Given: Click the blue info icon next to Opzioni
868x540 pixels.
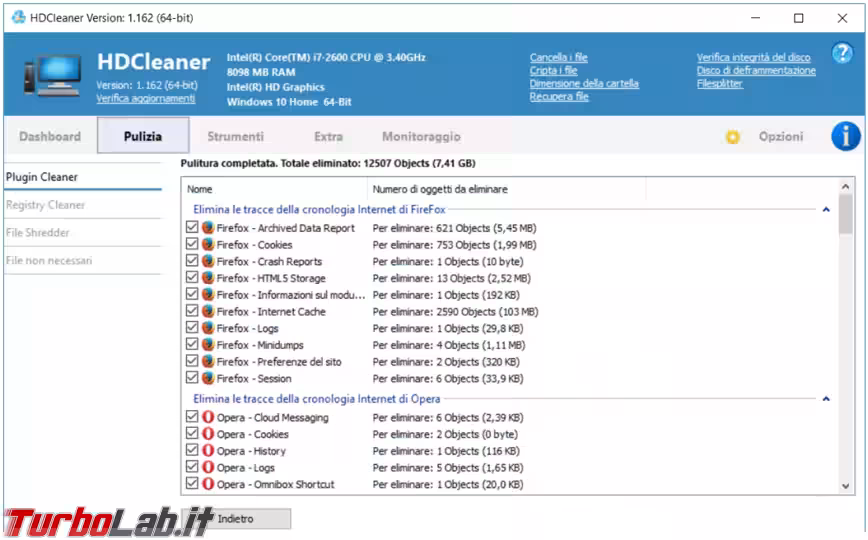Looking at the screenshot, I should pyautogui.click(x=845, y=136).
